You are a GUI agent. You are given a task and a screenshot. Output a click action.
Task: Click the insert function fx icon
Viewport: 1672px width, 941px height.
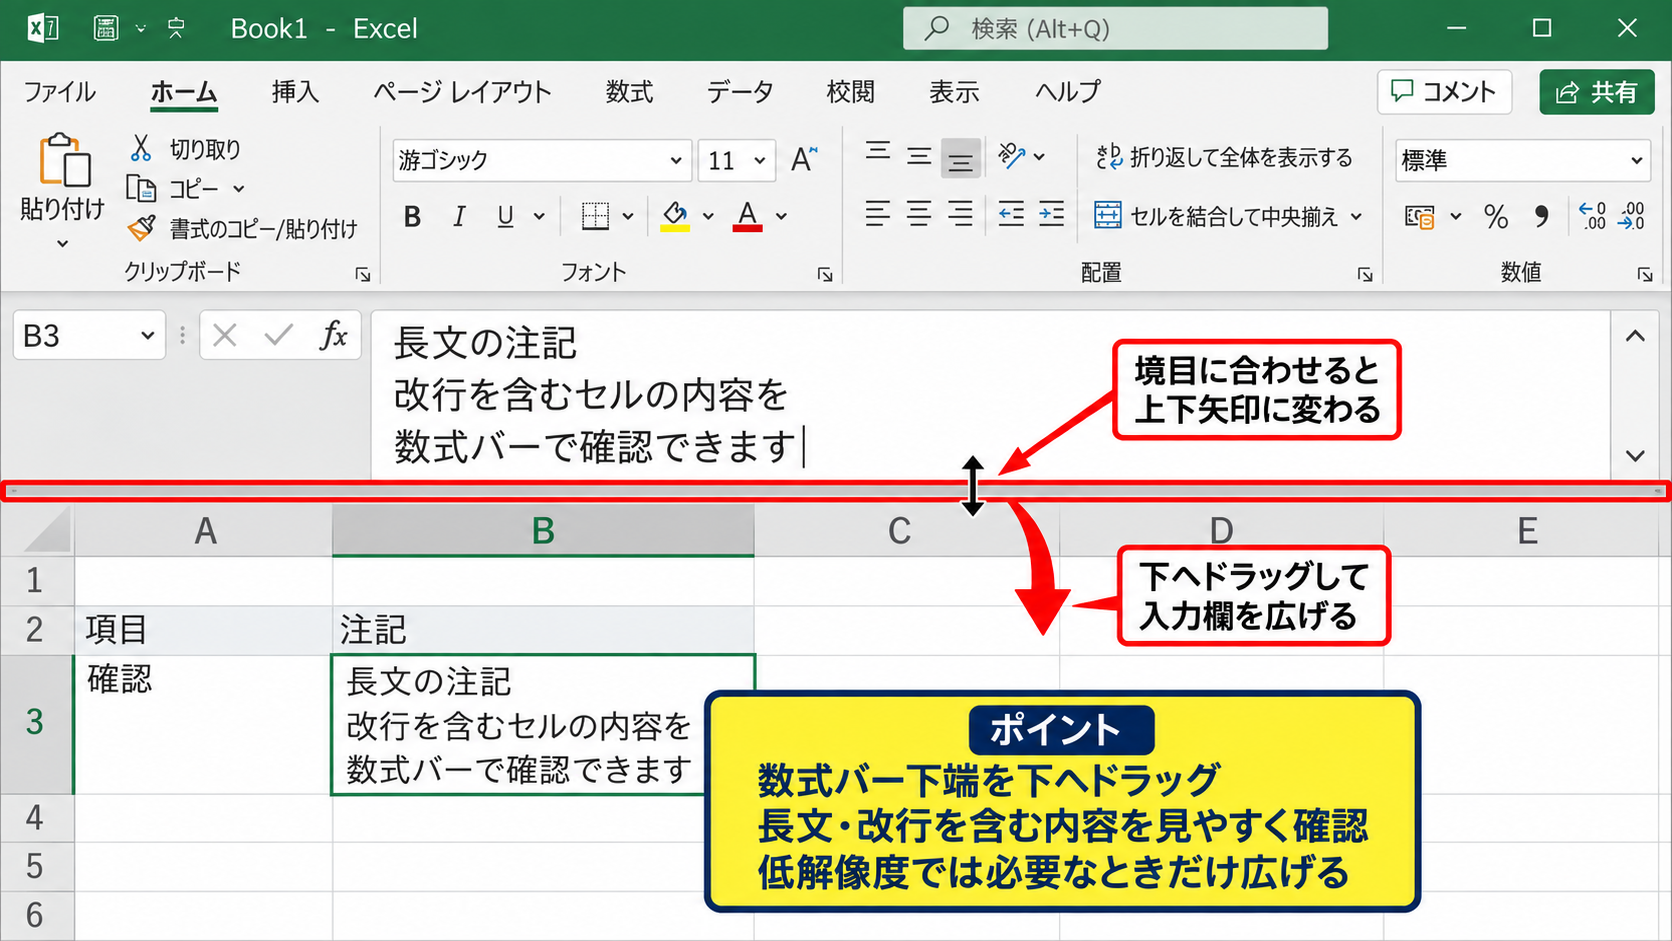pos(333,336)
